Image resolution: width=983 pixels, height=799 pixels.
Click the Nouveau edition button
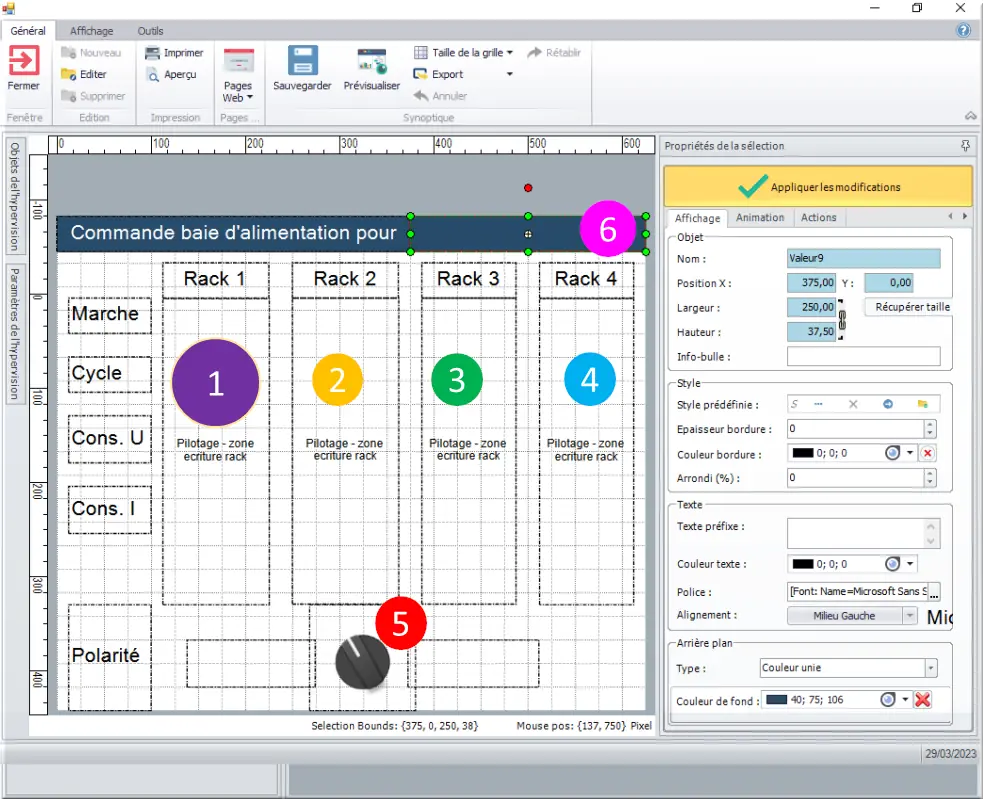92,53
